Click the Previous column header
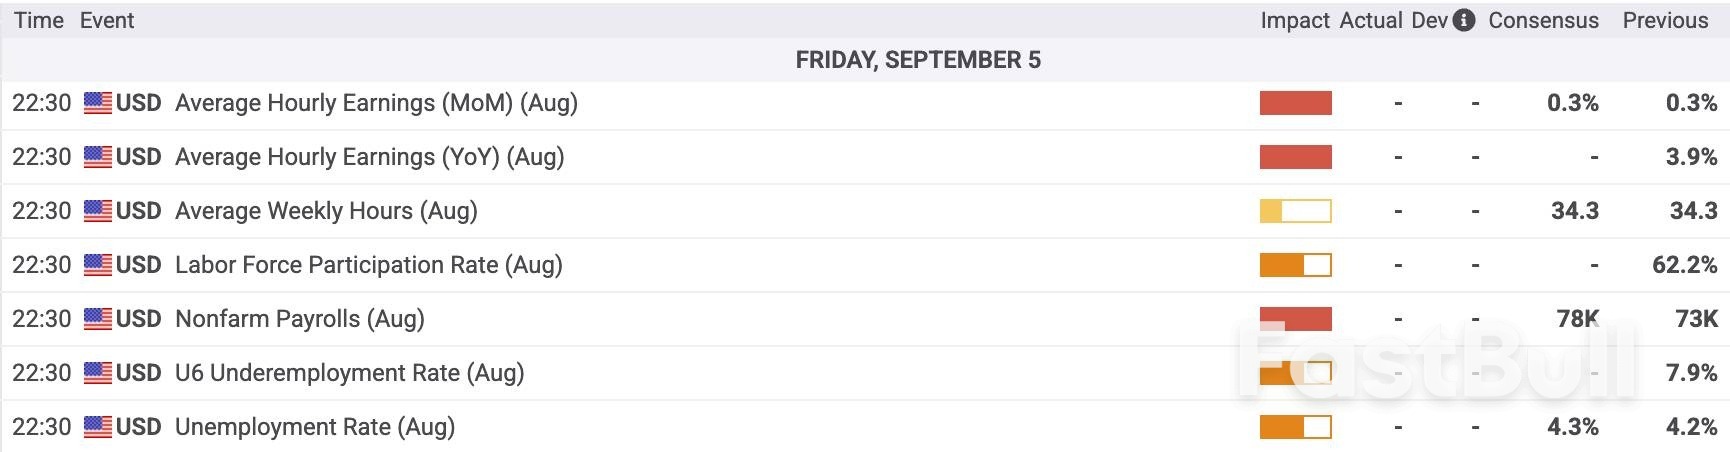This screenshot has width=1730, height=452. point(1665,20)
